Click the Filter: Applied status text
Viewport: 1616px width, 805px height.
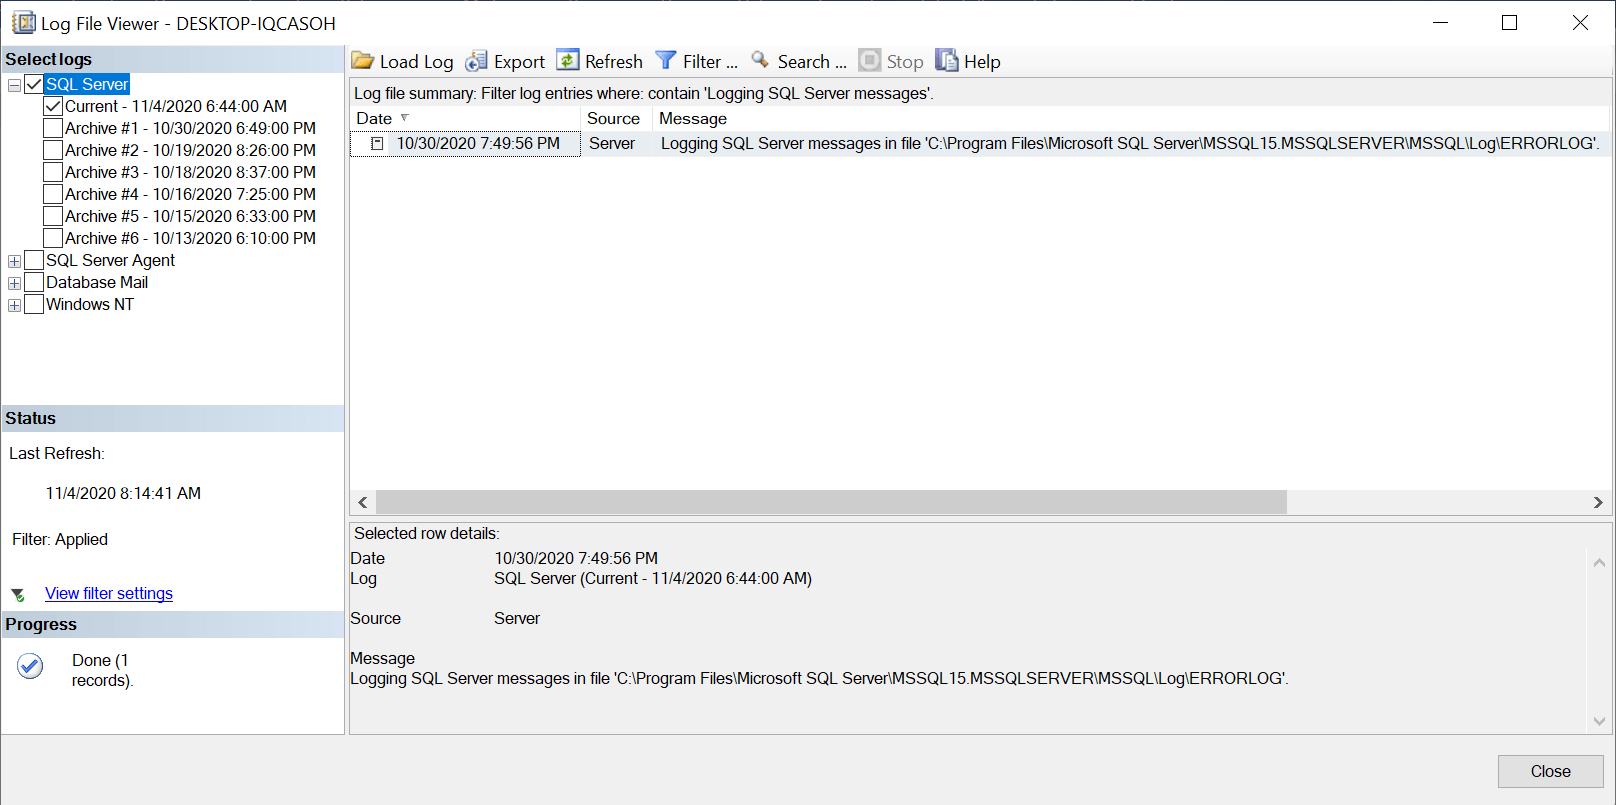60,539
